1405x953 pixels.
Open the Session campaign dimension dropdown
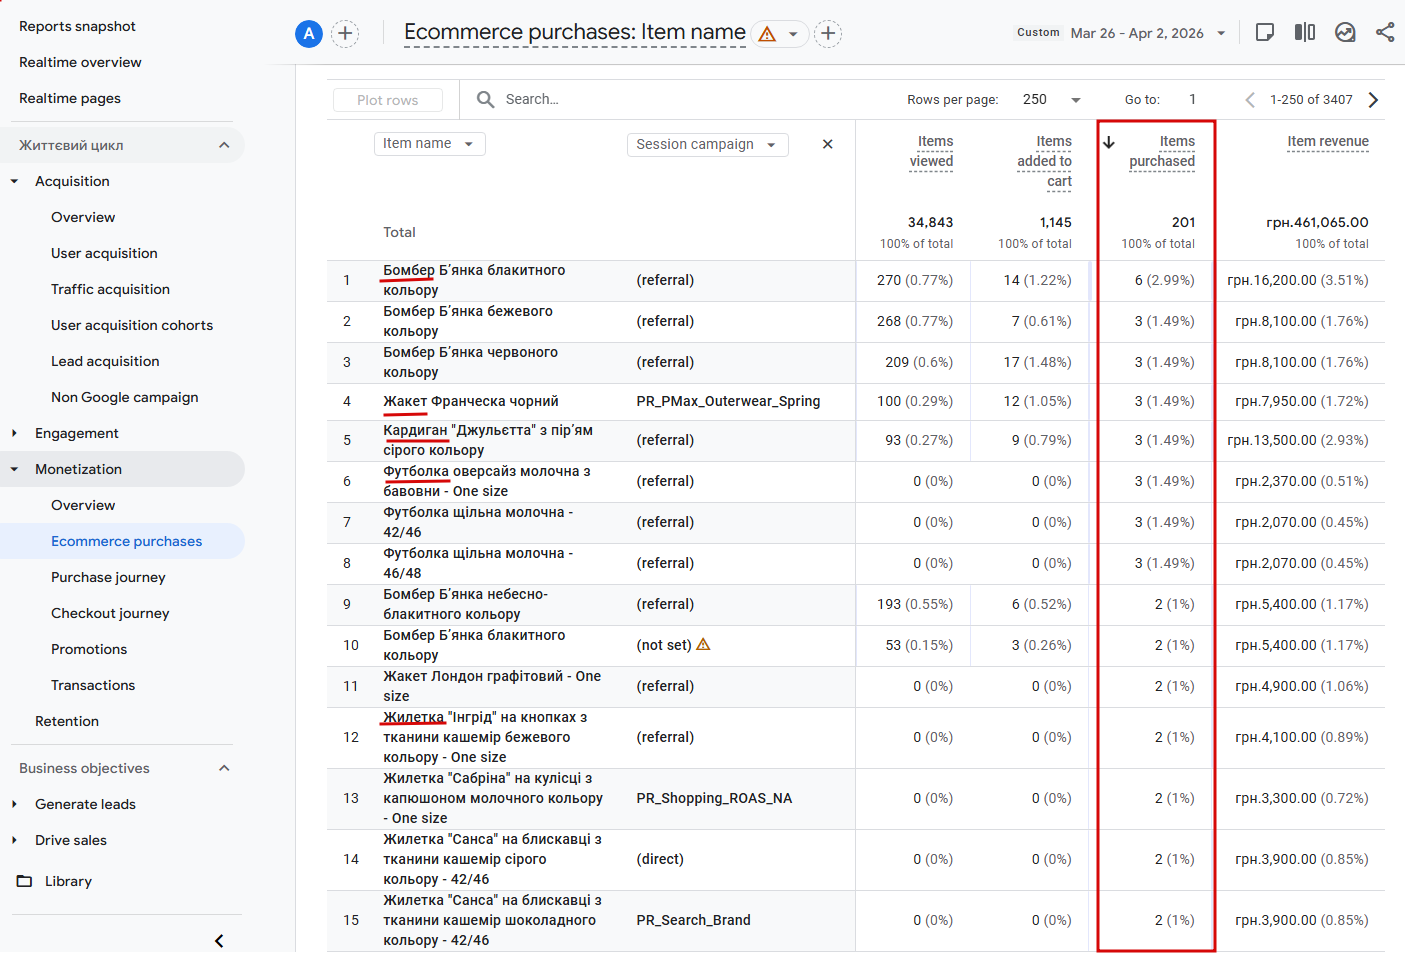pos(707,145)
